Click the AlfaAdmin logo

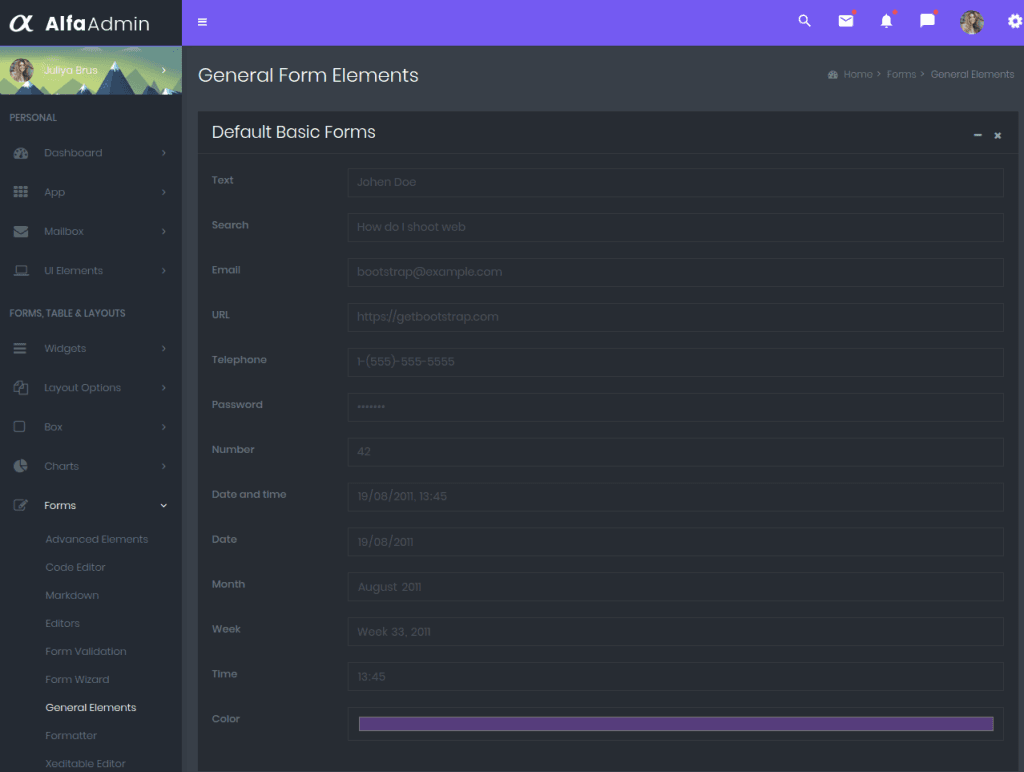pyautogui.click(x=80, y=23)
